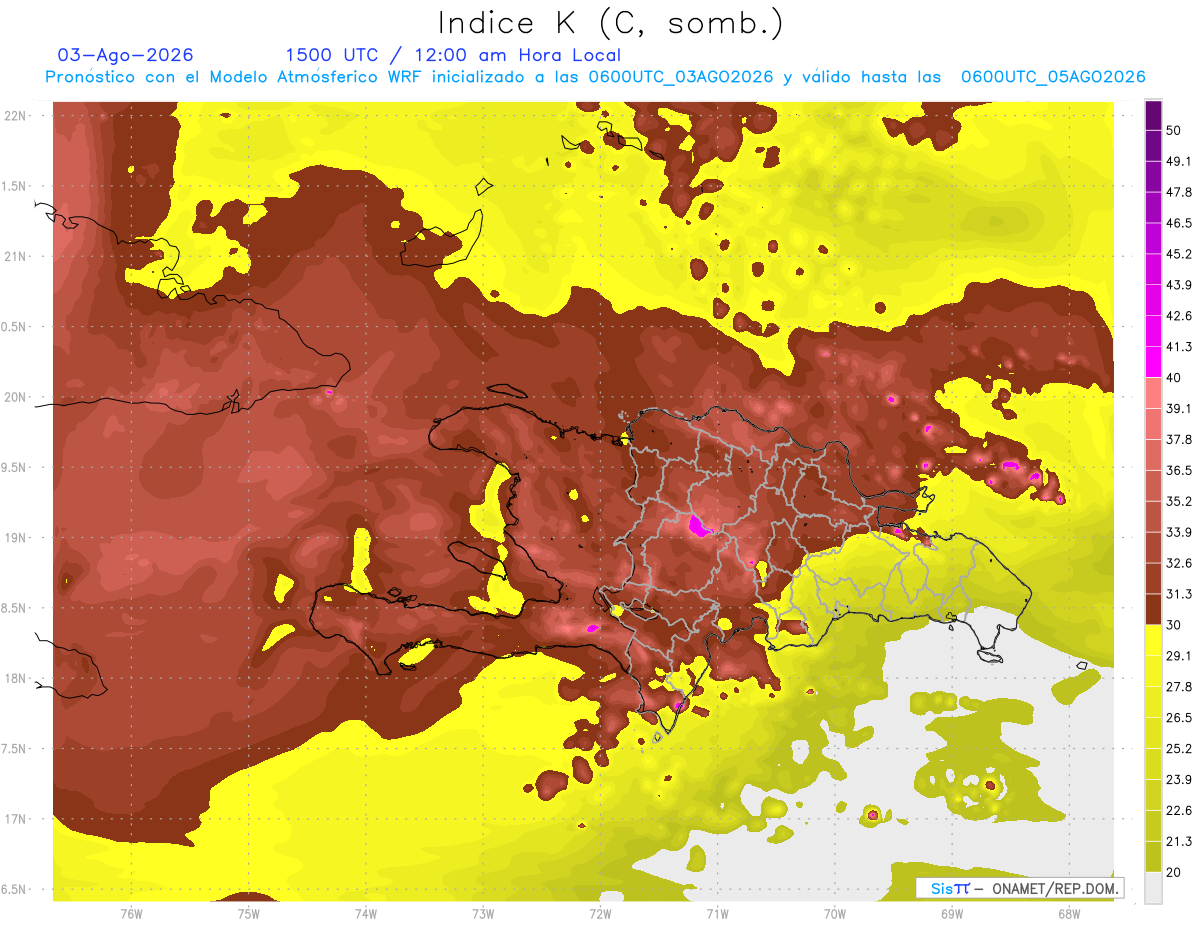1200x927 pixels.
Task: Click the "73W" longitude label
Action: 483,915
